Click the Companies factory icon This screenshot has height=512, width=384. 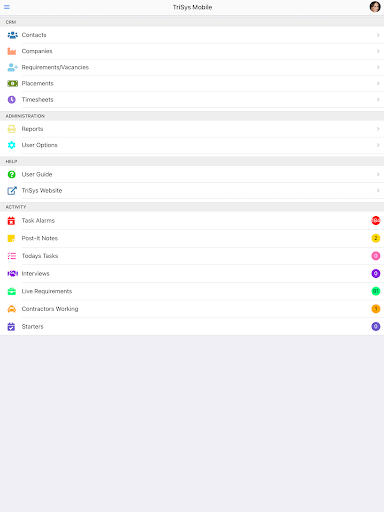point(12,51)
